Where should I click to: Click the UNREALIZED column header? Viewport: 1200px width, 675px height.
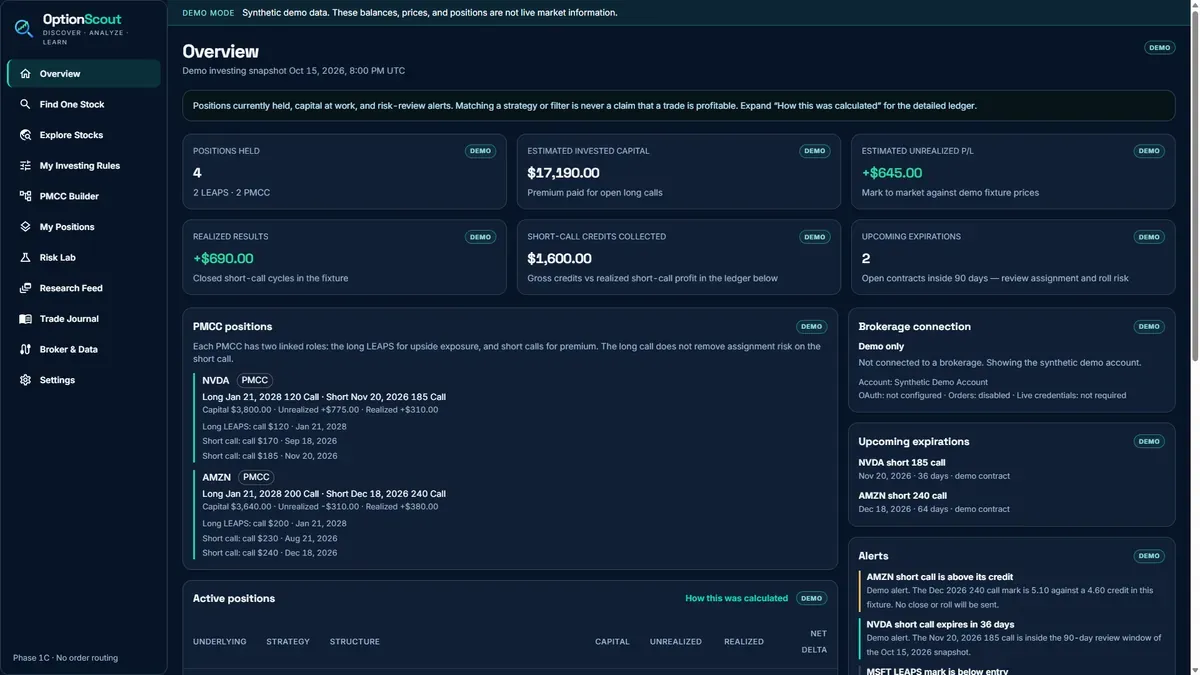tap(676, 641)
